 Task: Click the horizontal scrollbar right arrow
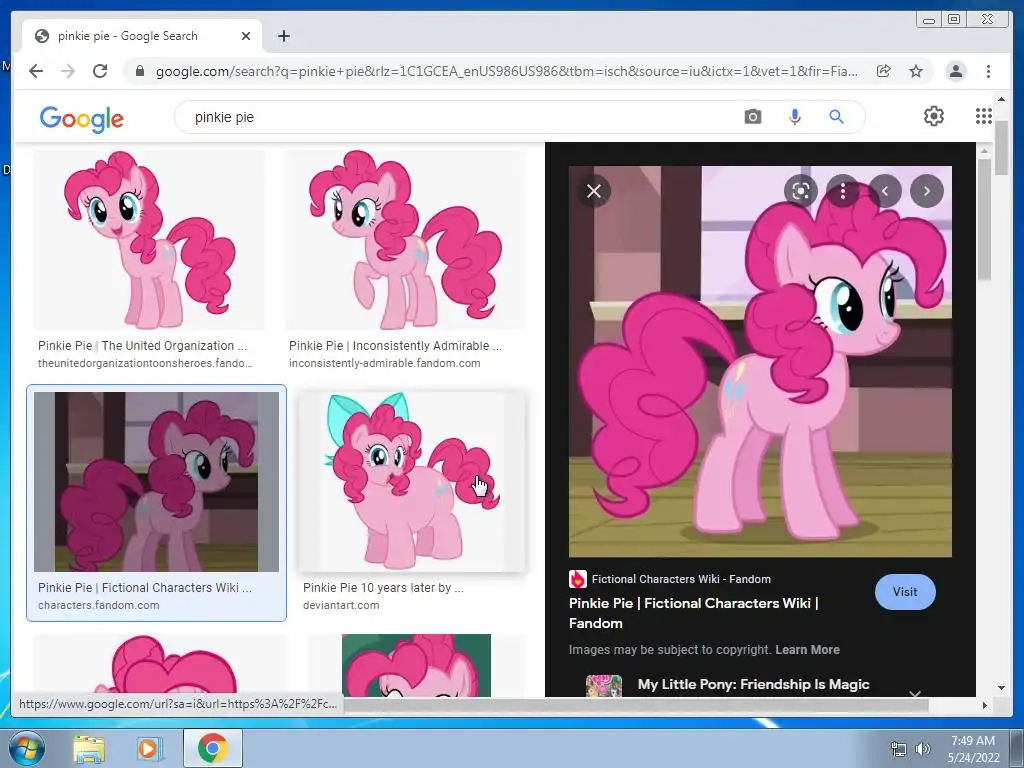pyautogui.click(x=985, y=705)
